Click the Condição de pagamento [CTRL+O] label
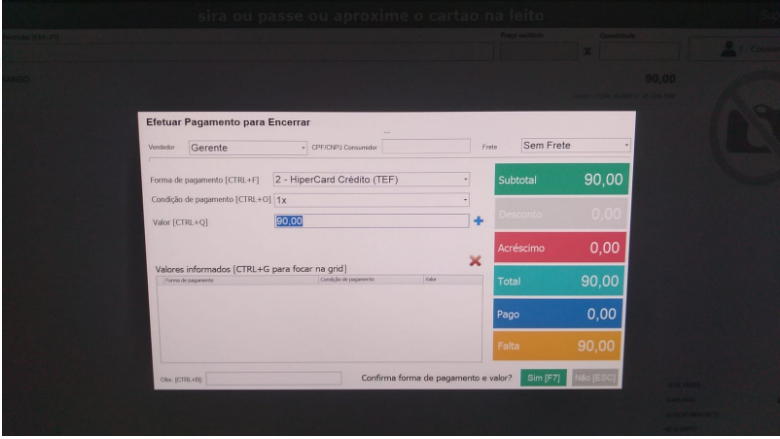 pos(211,199)
